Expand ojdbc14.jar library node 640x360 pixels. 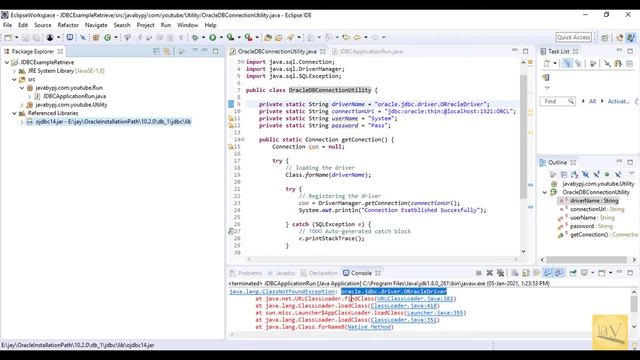click(22, 122)
